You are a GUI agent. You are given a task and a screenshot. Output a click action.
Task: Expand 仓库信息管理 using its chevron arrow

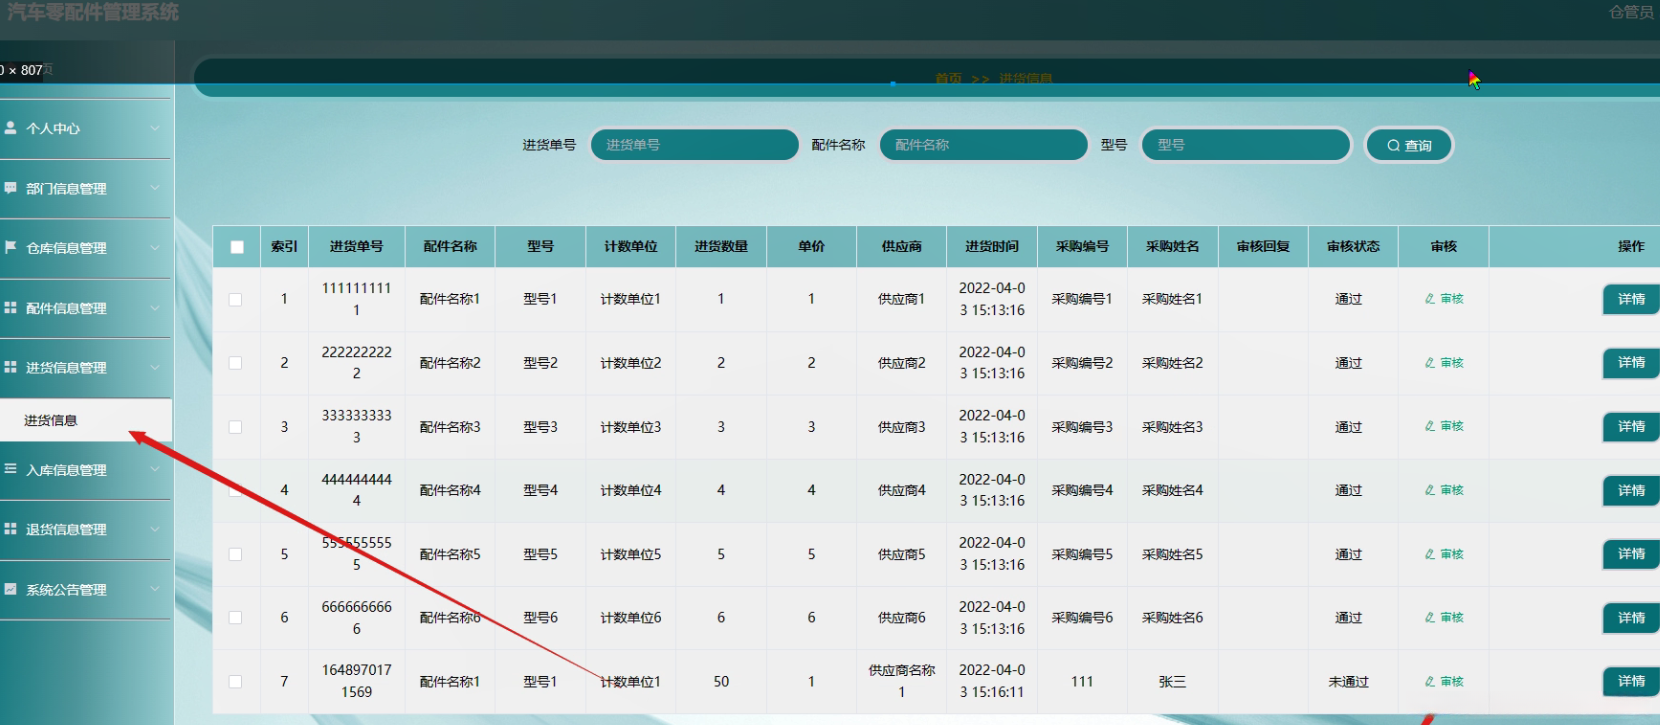click(155, 247)
